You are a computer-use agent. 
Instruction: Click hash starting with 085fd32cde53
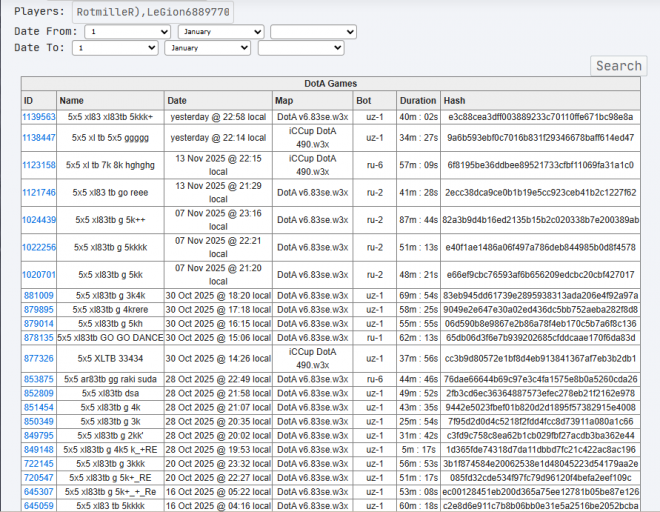(x=540, y=478)
